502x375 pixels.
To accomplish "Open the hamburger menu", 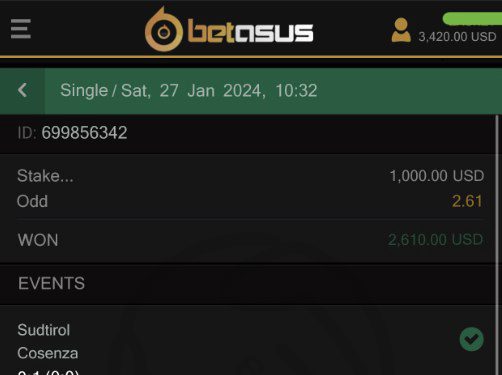I will pos(21,29).
